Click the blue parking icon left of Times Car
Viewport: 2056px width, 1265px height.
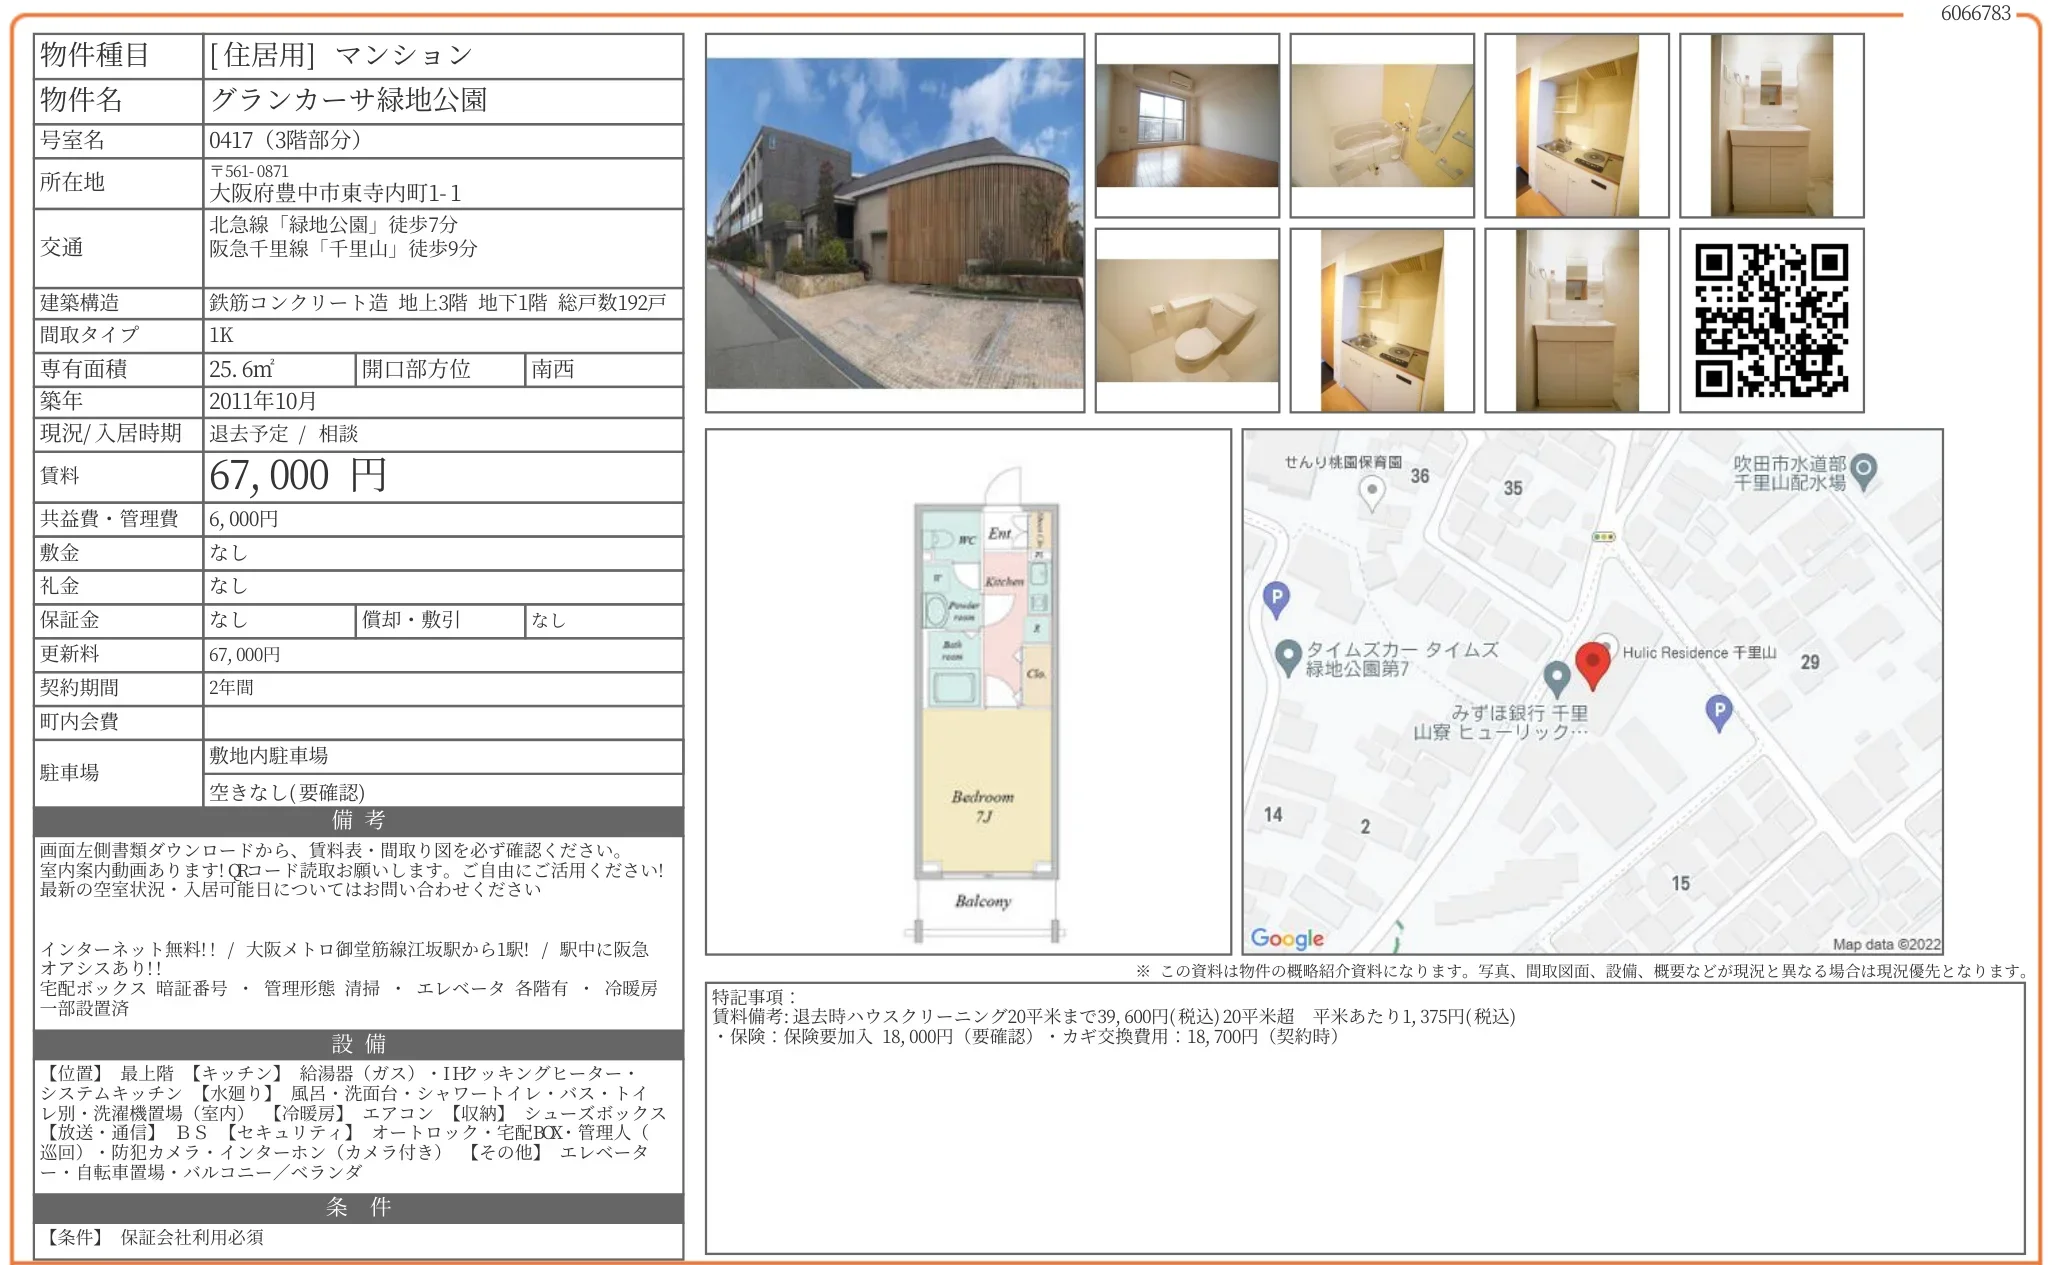(x=1276, y=598)
